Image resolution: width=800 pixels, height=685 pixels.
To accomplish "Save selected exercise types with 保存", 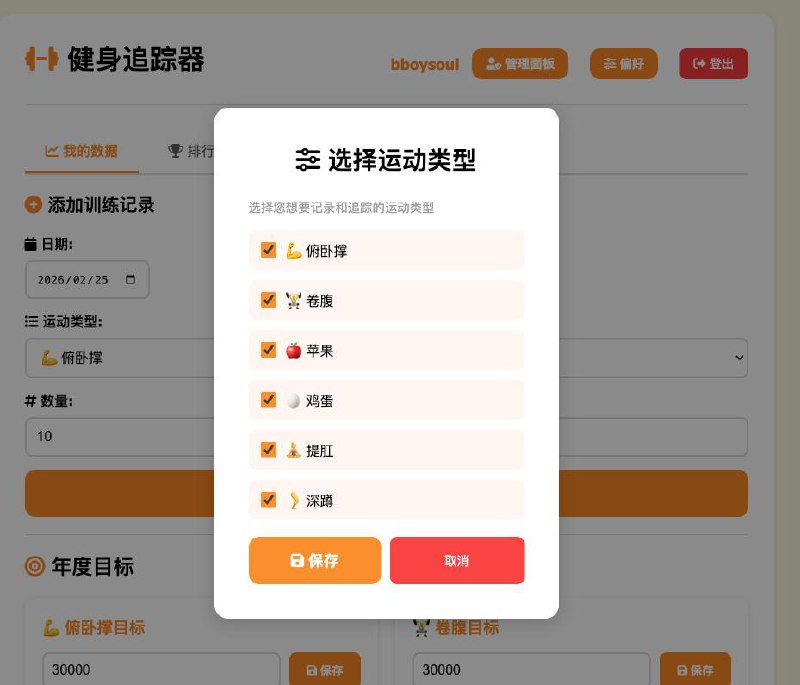I will point(315,561).
